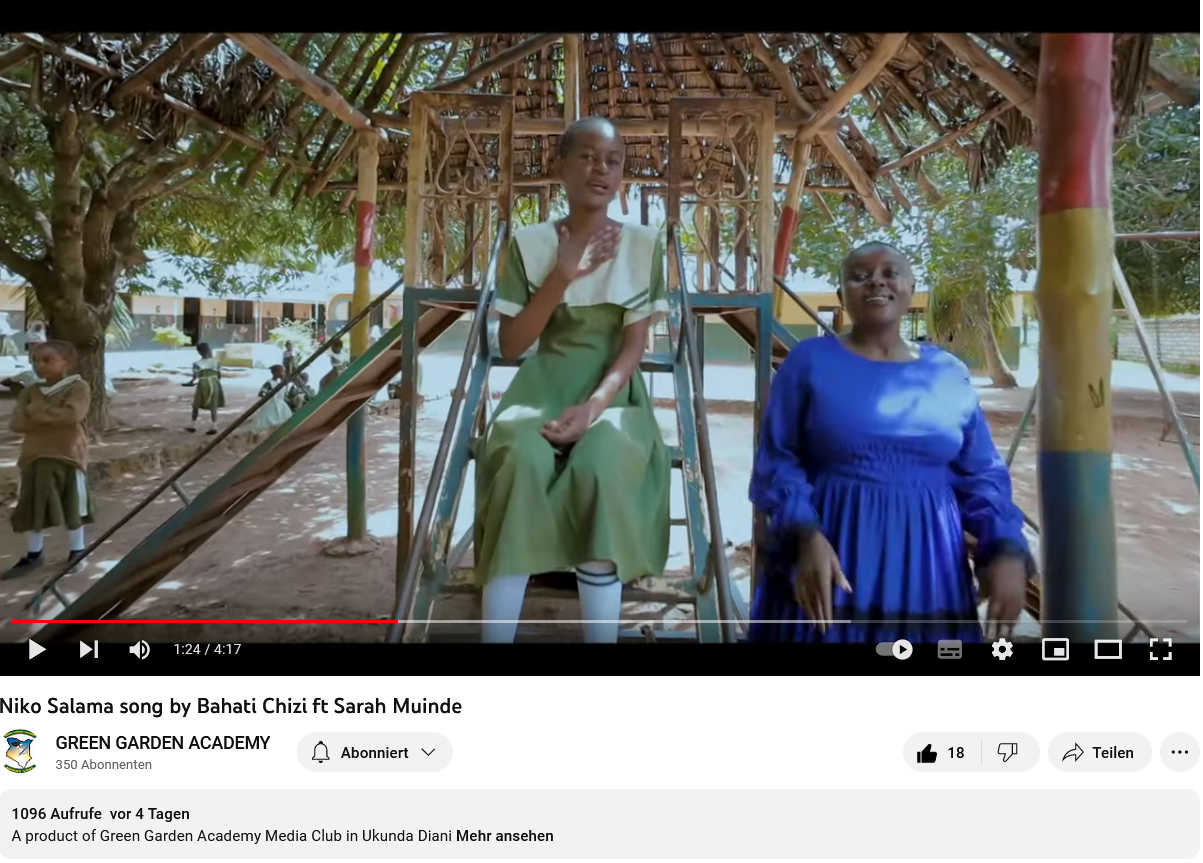Enter fullscreen mode icon

click(x=1160, y=649)
